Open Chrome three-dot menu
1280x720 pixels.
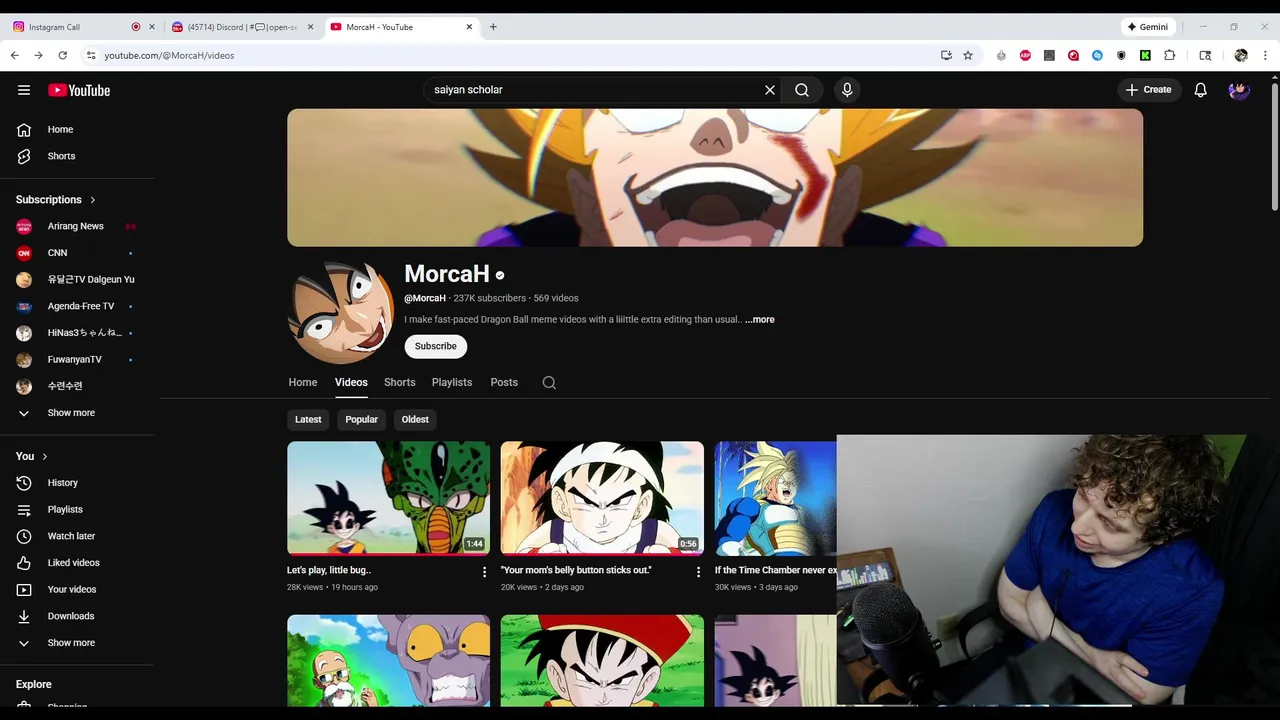click(1264, 55)
